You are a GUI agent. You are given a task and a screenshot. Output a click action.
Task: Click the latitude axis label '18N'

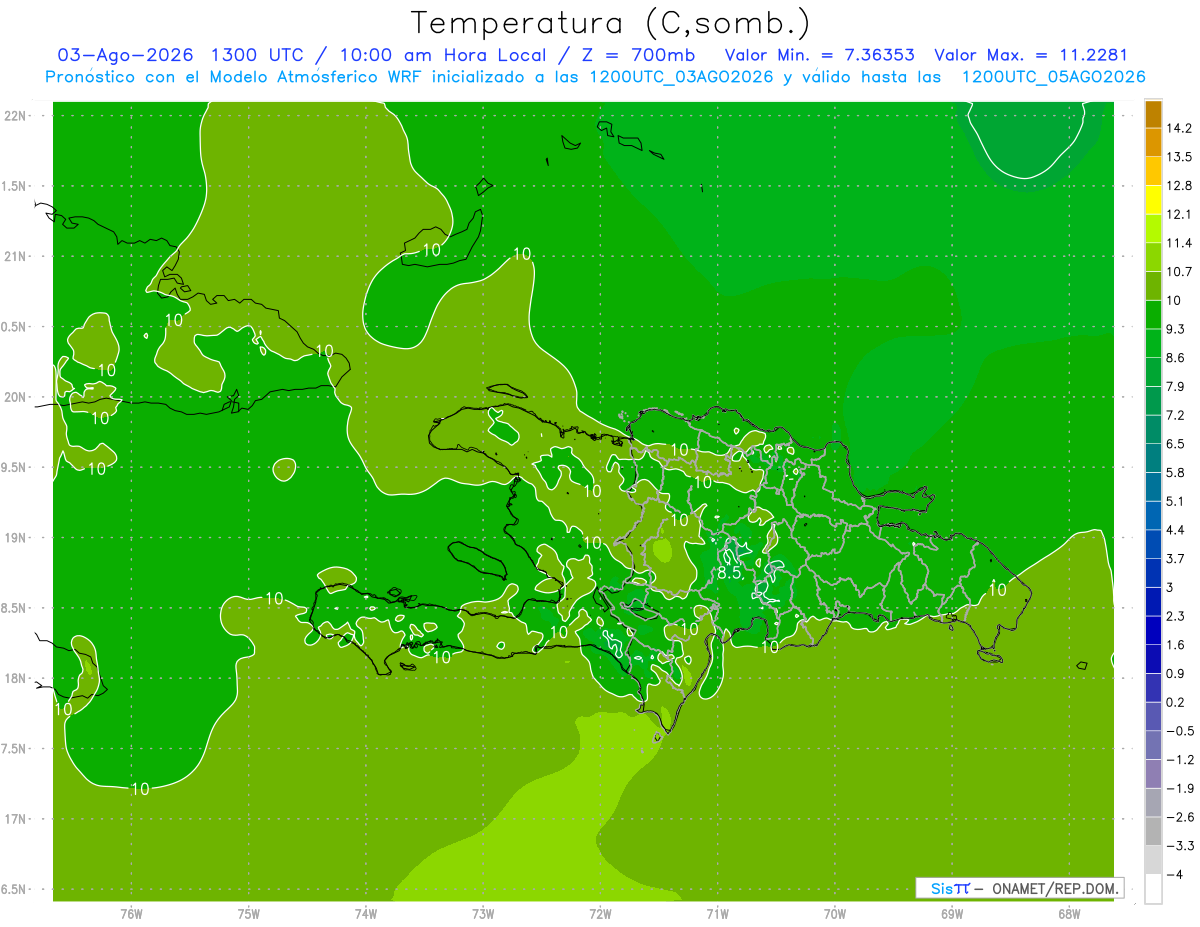[15, 679]
